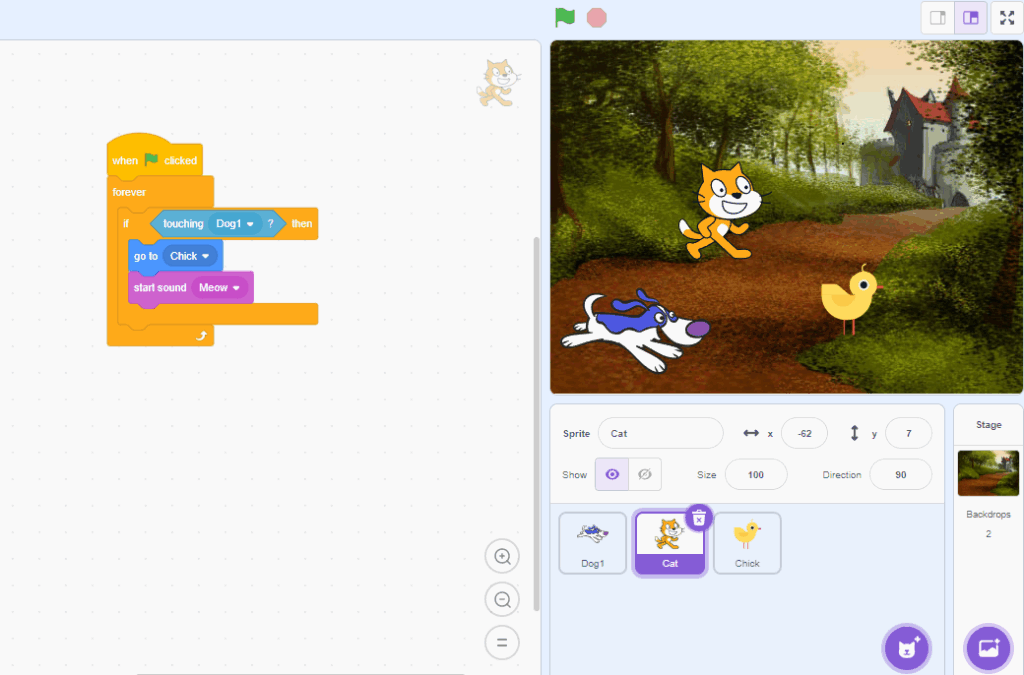Select the Chick sprite thumbnail
Viewport: 1024px width, 675px height.
[747, 543]
